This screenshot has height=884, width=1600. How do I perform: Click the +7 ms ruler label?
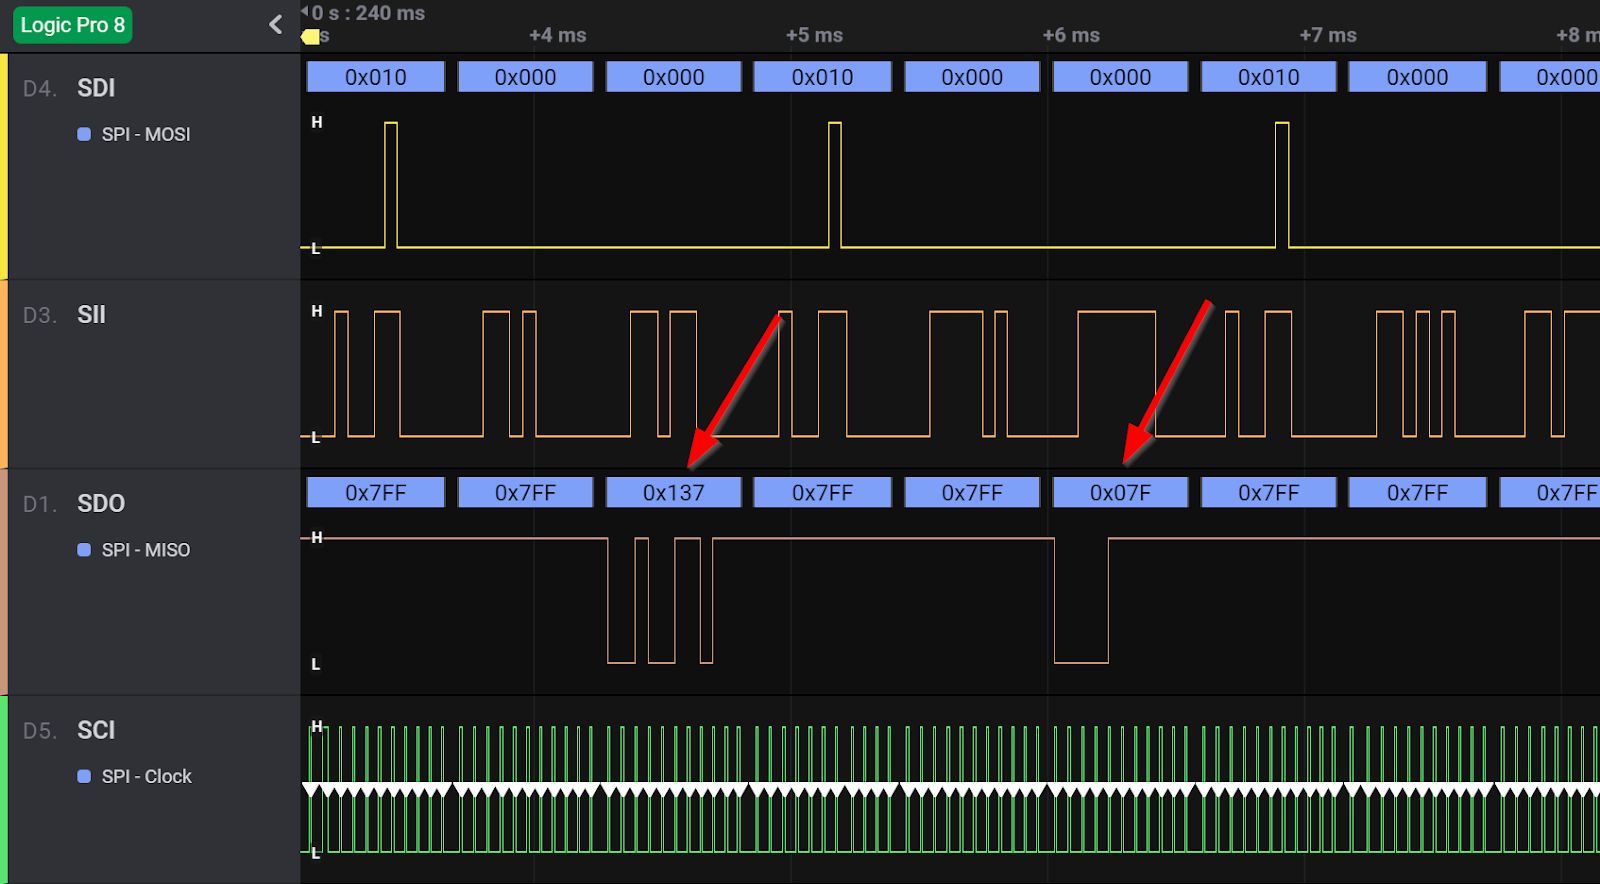(x=1328, y=35)
